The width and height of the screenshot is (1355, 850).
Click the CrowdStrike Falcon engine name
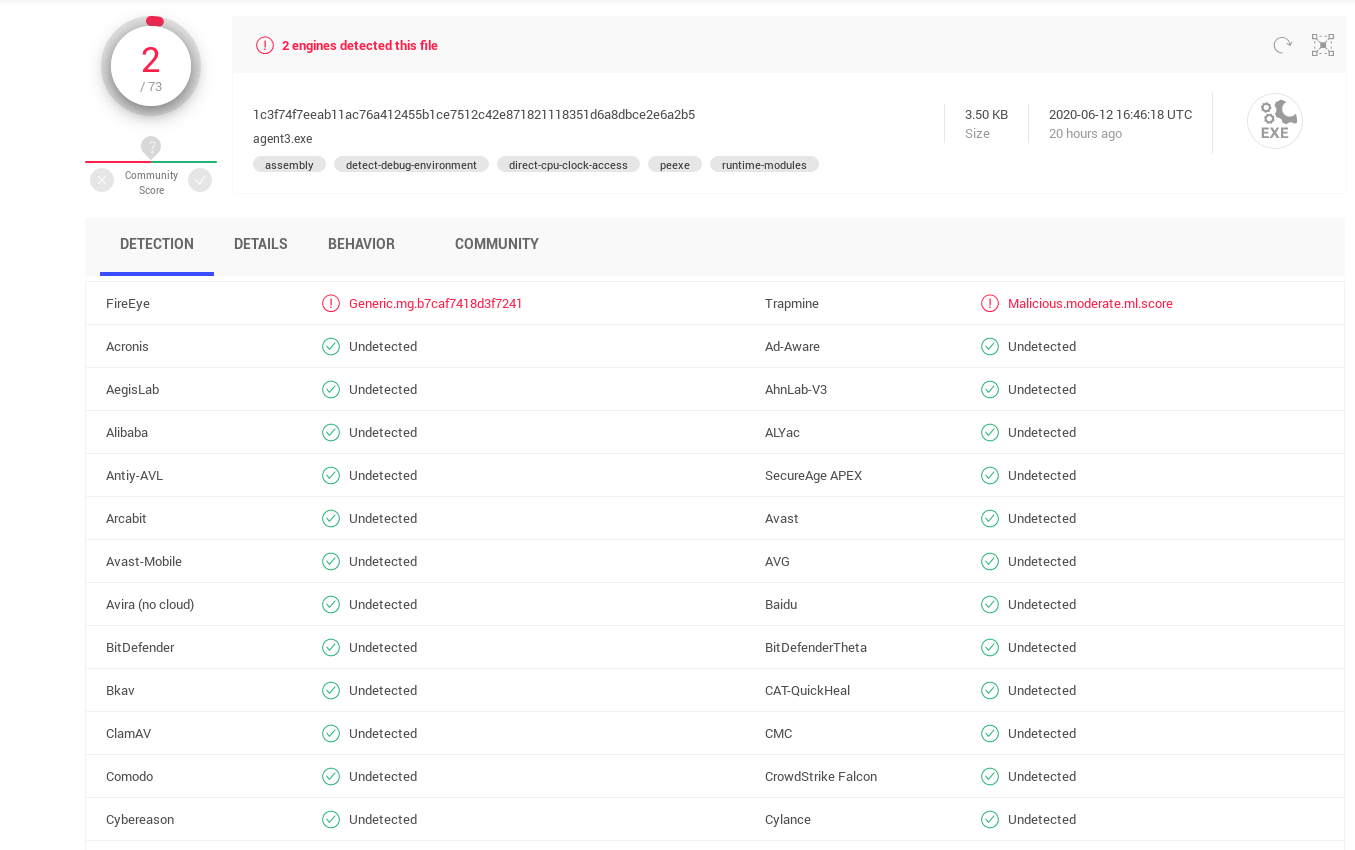[821, 776]
